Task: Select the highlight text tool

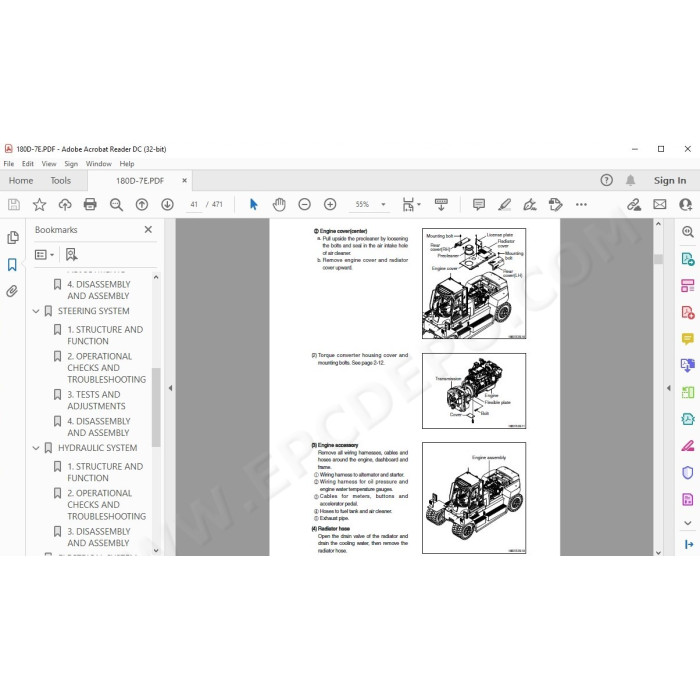Action: click(504, 204)
